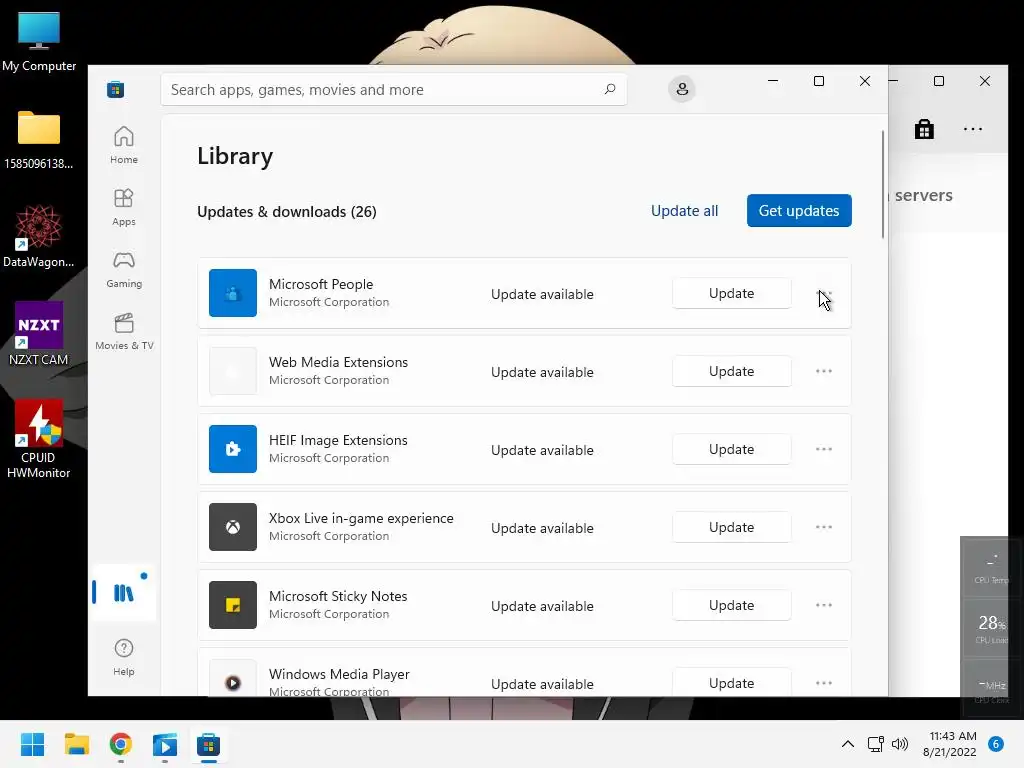The width and height of the screenshot is (1024, 768).
Task: Click the media player taskbar icon
Action: [165, 744]
